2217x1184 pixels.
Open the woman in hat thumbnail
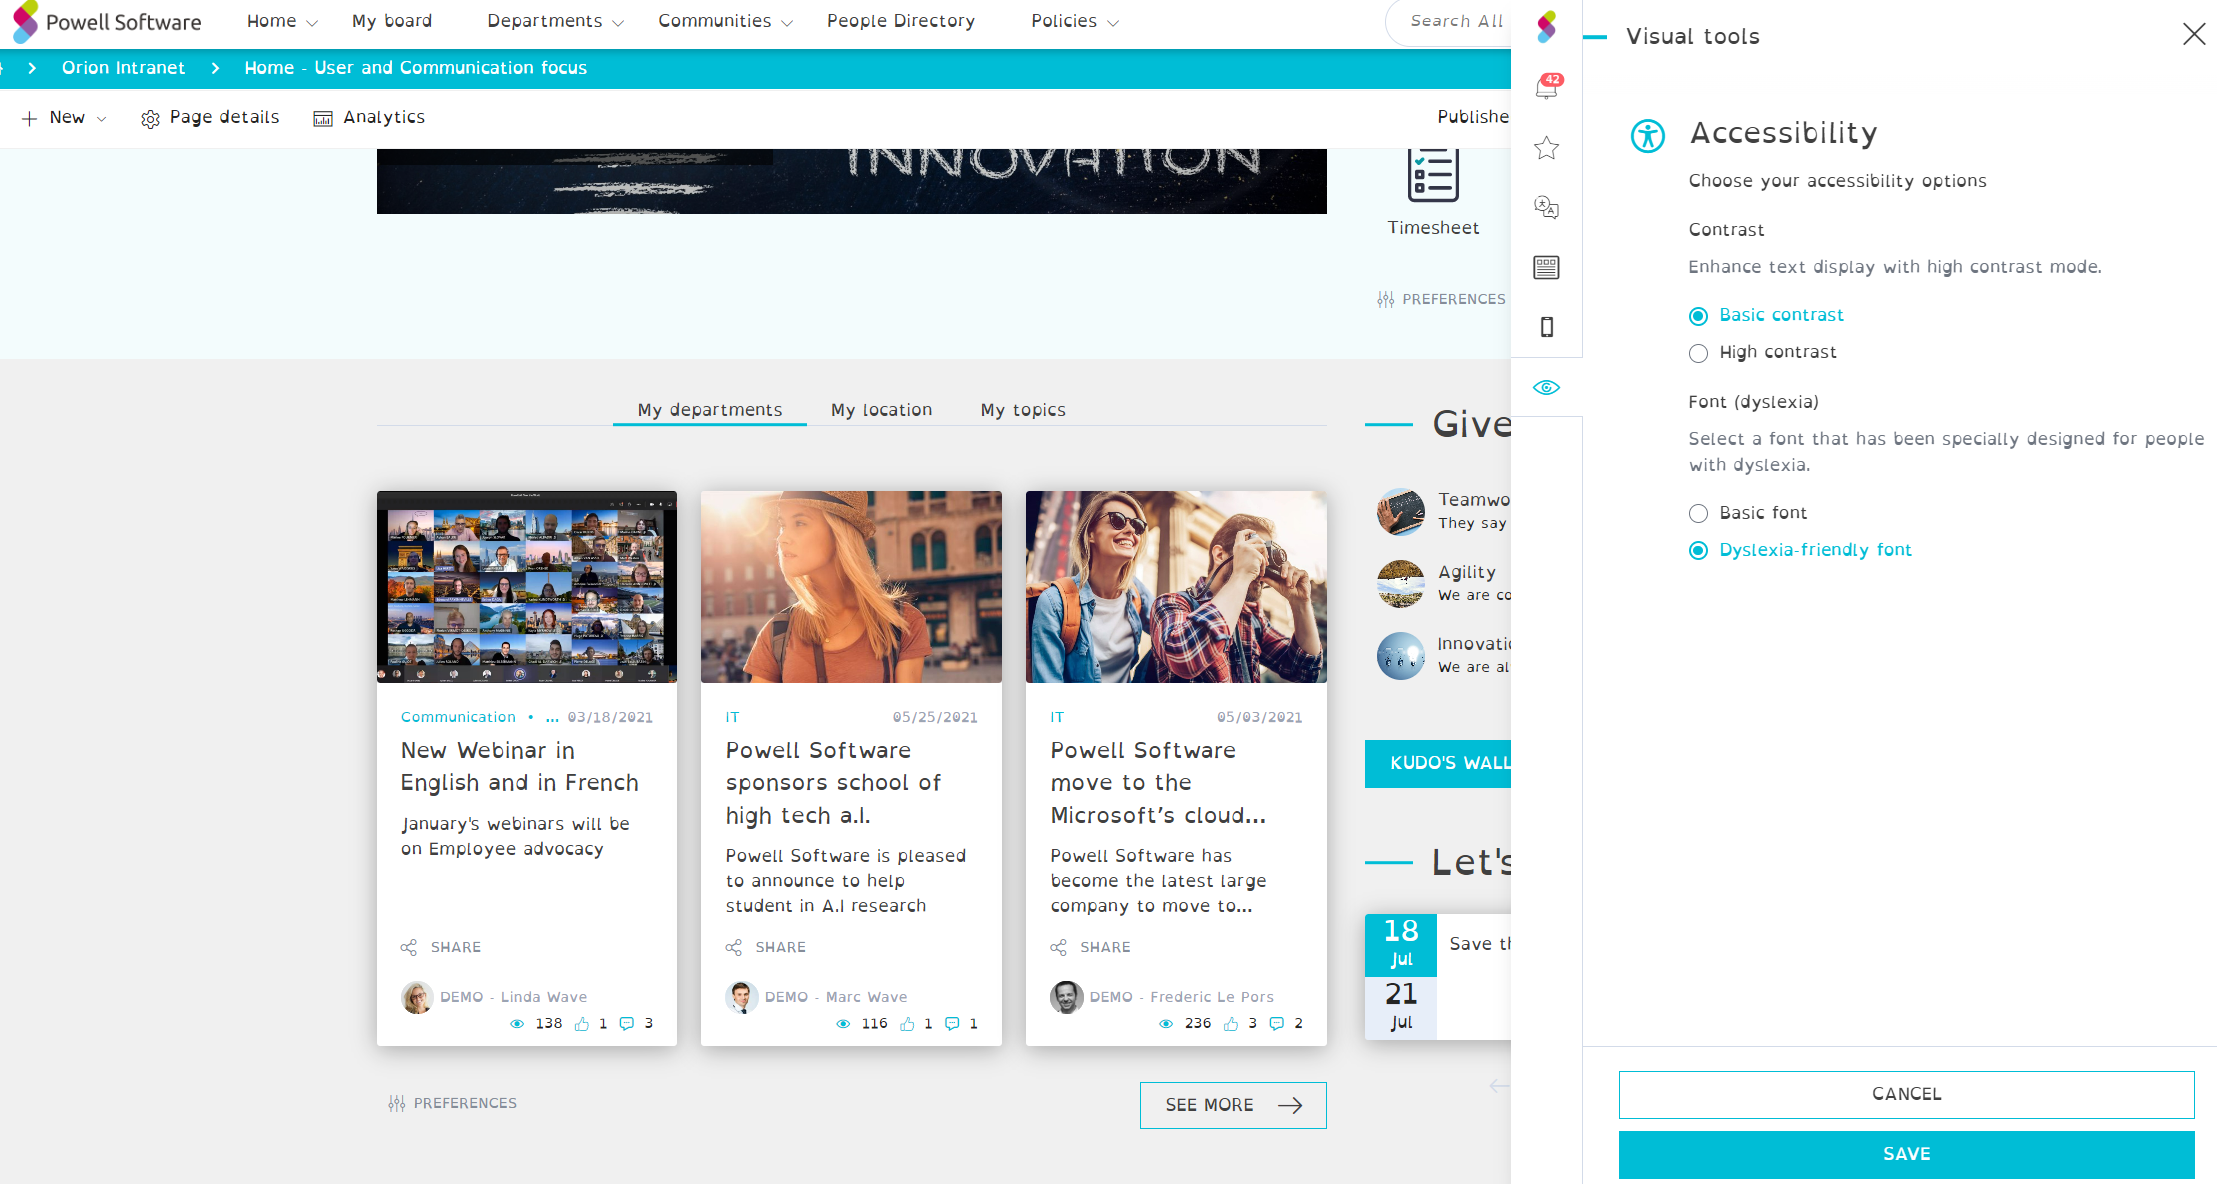[x=851, y=587]
